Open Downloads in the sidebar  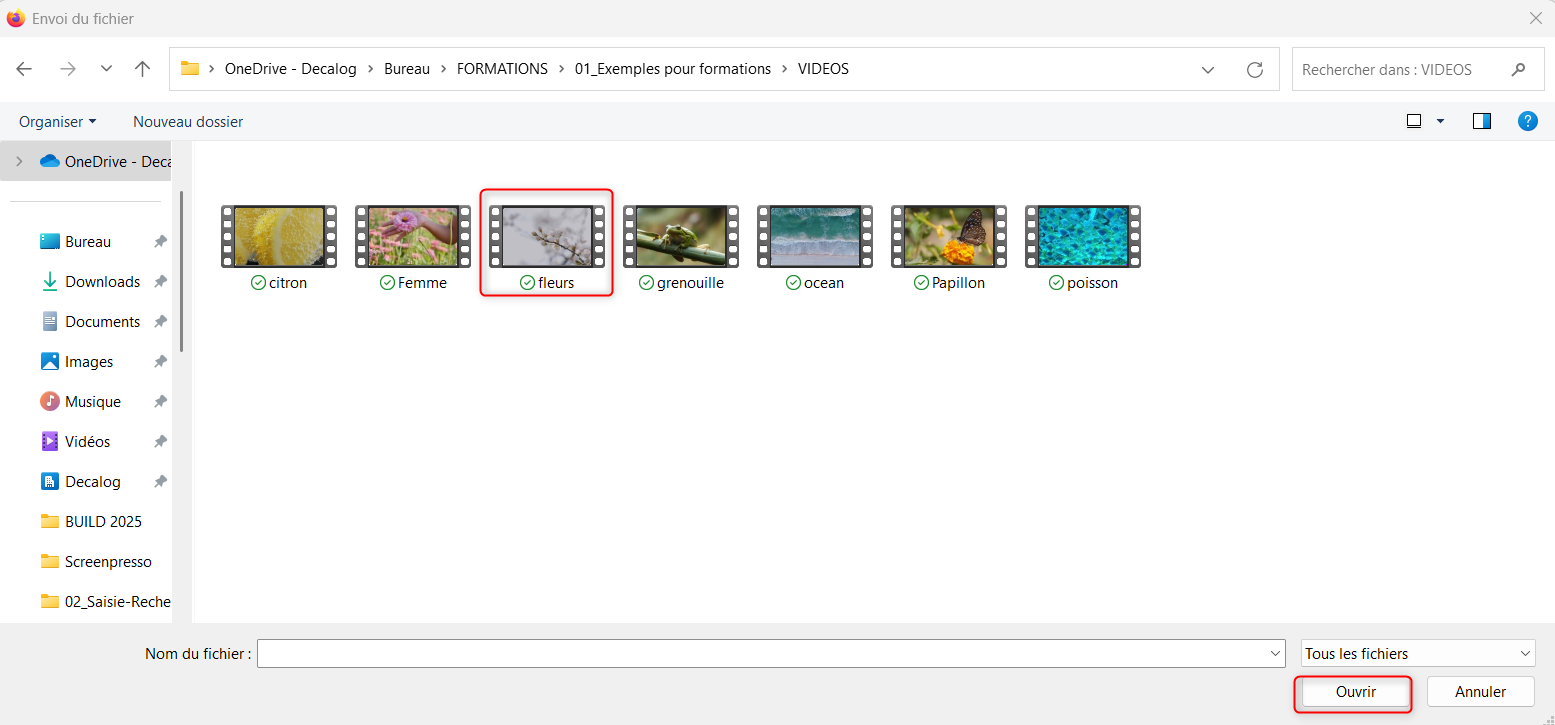tap(102, 282)
